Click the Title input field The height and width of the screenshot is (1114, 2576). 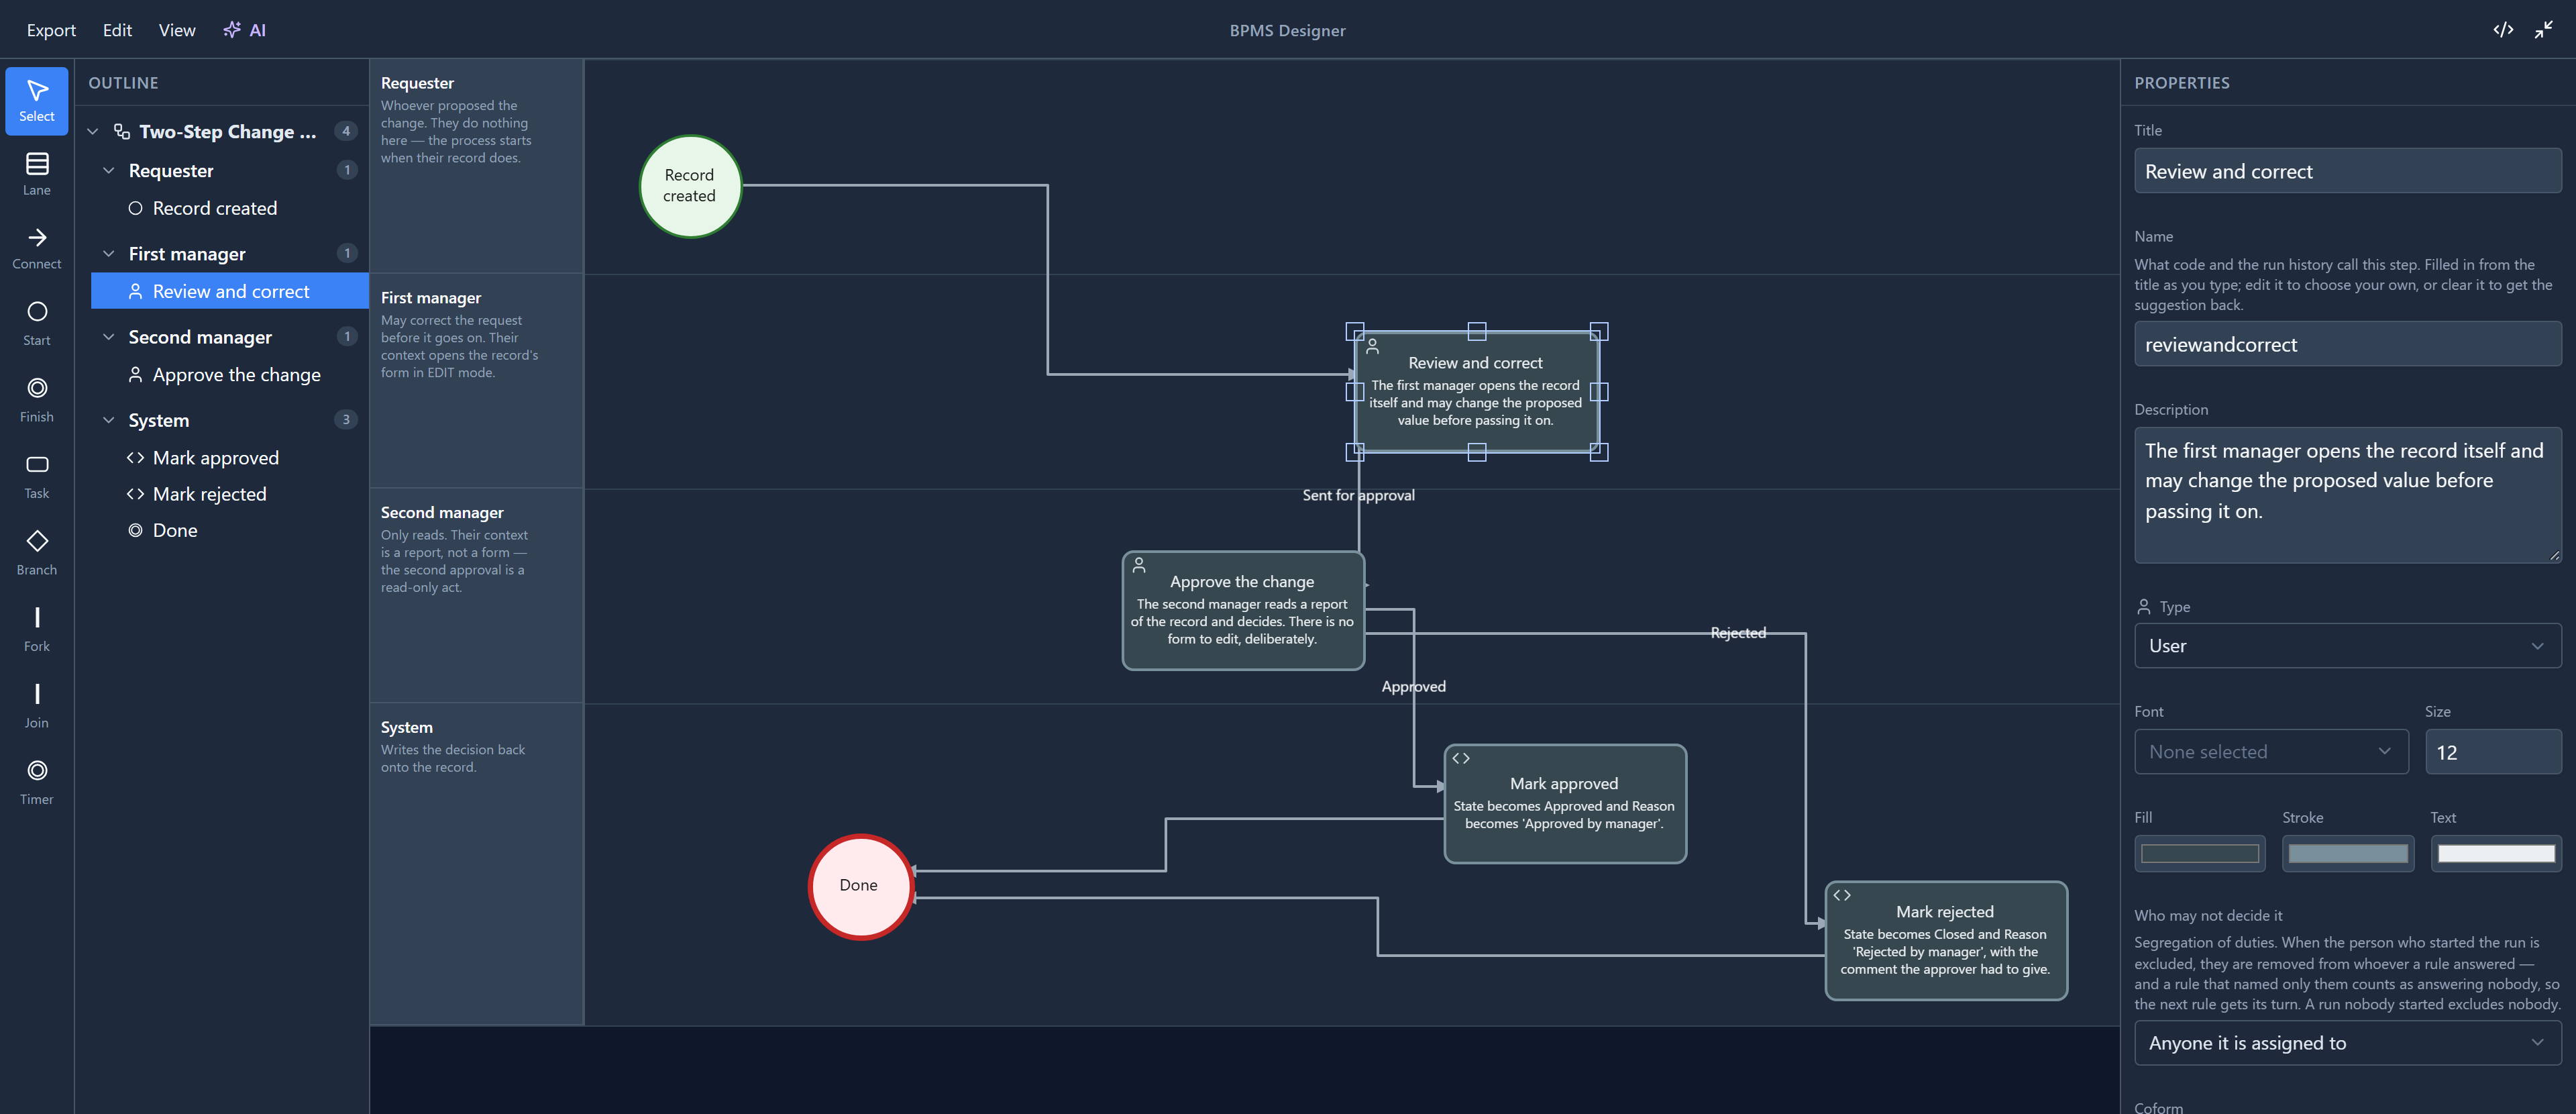point(2347,171)
